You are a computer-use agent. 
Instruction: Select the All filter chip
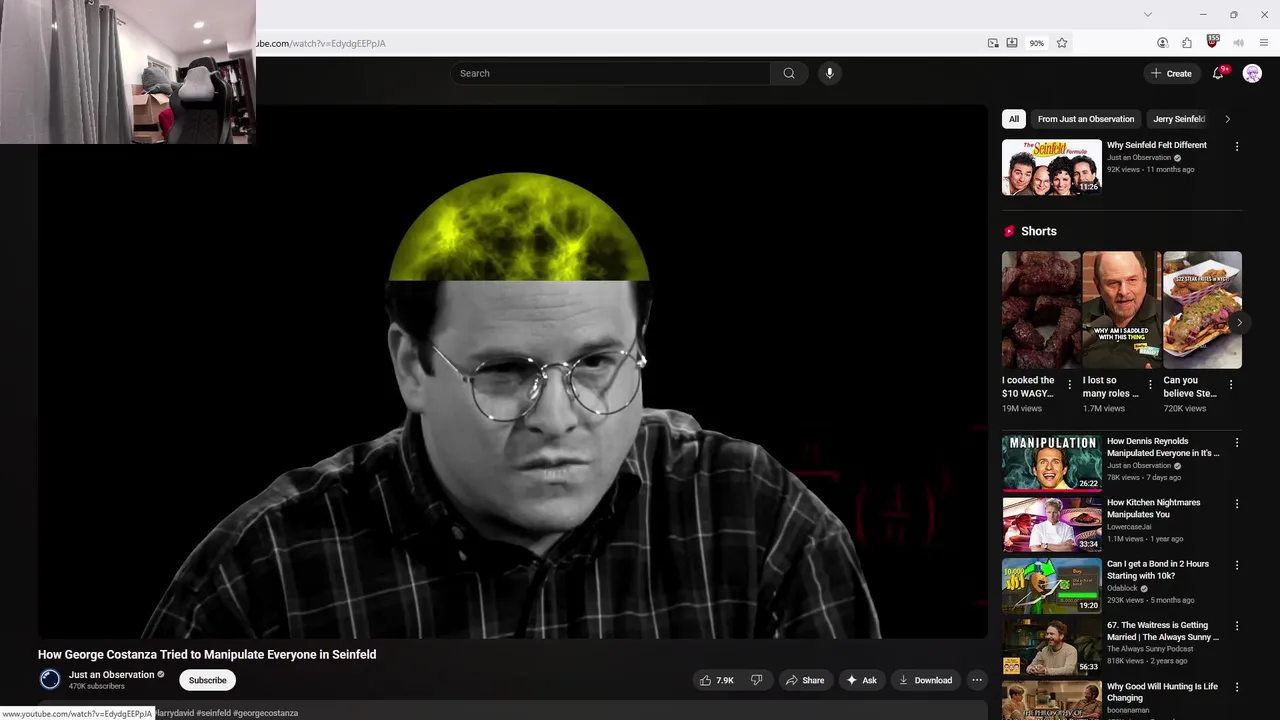point(1014,119)
